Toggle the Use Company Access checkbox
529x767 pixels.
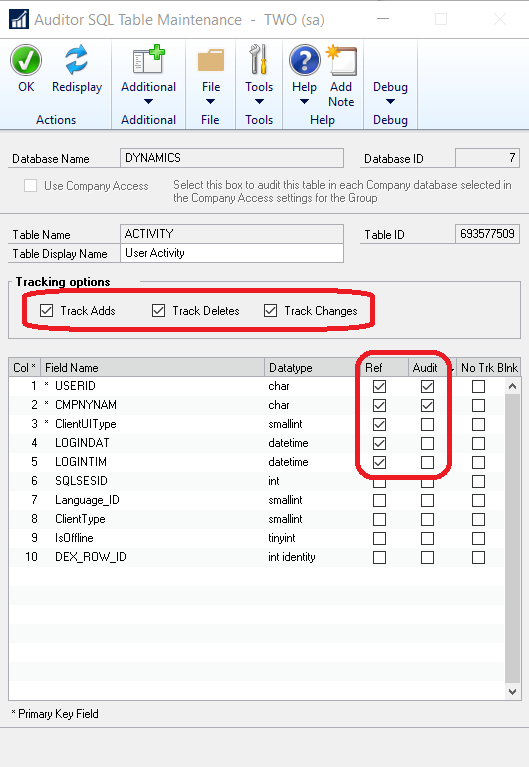tap(30, 186)
